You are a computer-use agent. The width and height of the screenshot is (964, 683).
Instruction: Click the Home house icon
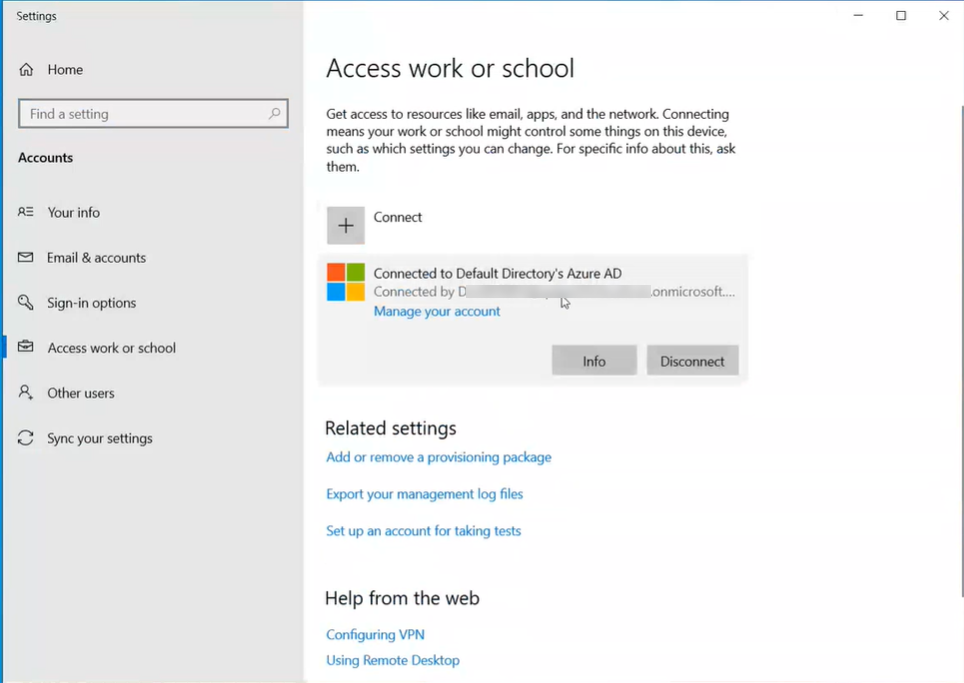click(x=26, y=69)
